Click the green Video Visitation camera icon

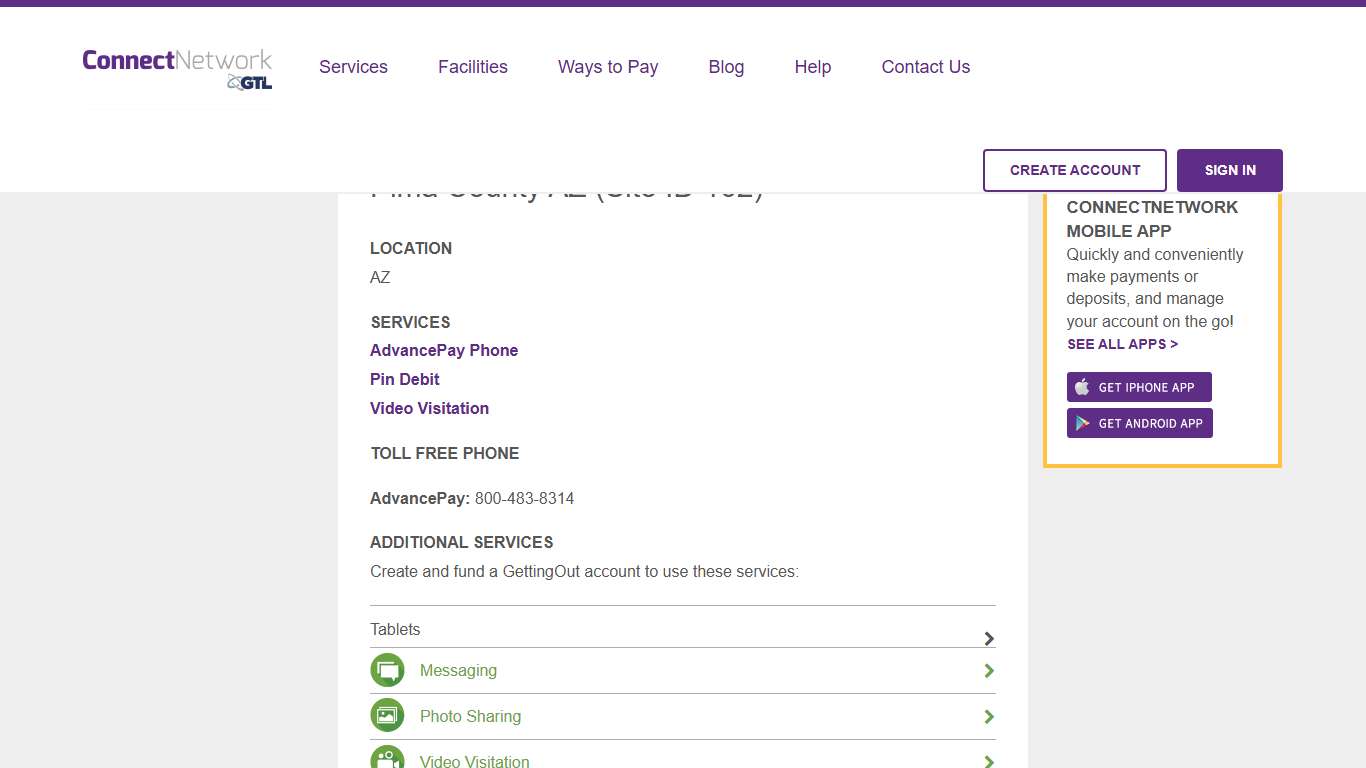pyautogui.click(x=387, y=759)
